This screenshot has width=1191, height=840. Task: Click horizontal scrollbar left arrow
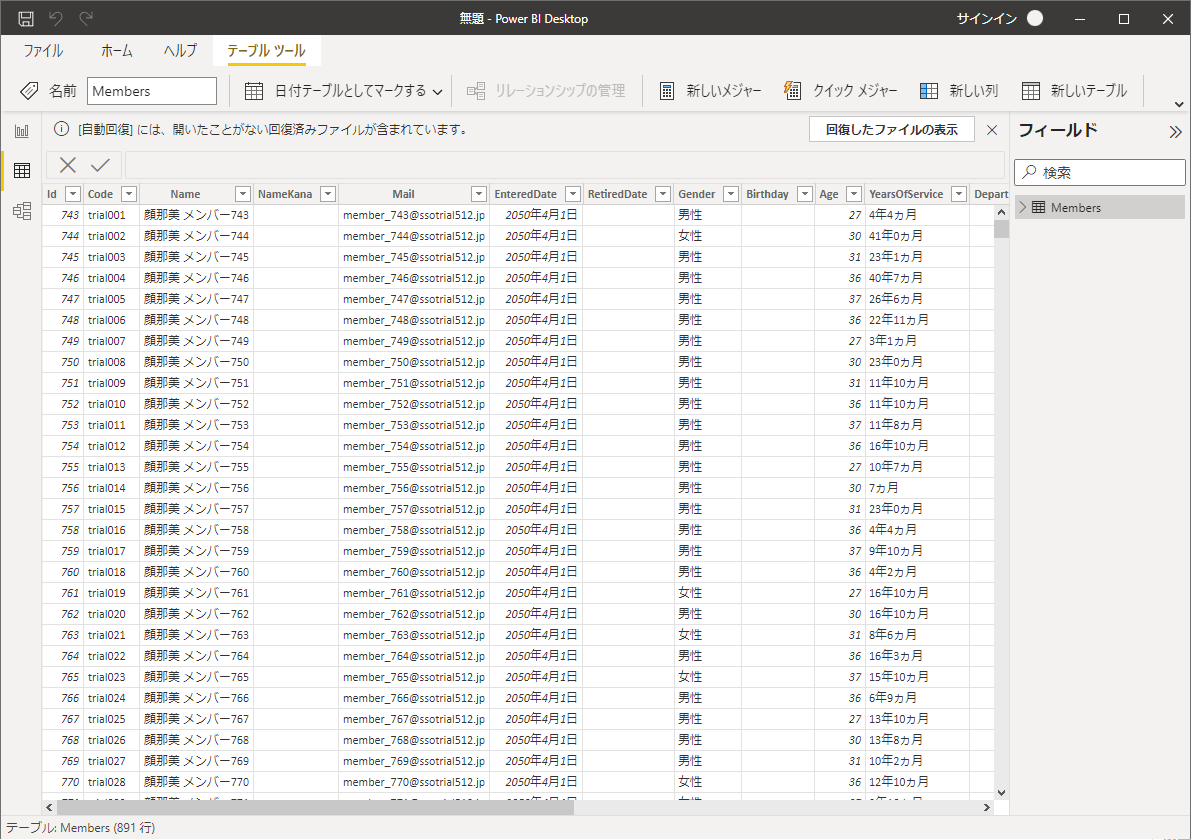click(x=49, y=807)
